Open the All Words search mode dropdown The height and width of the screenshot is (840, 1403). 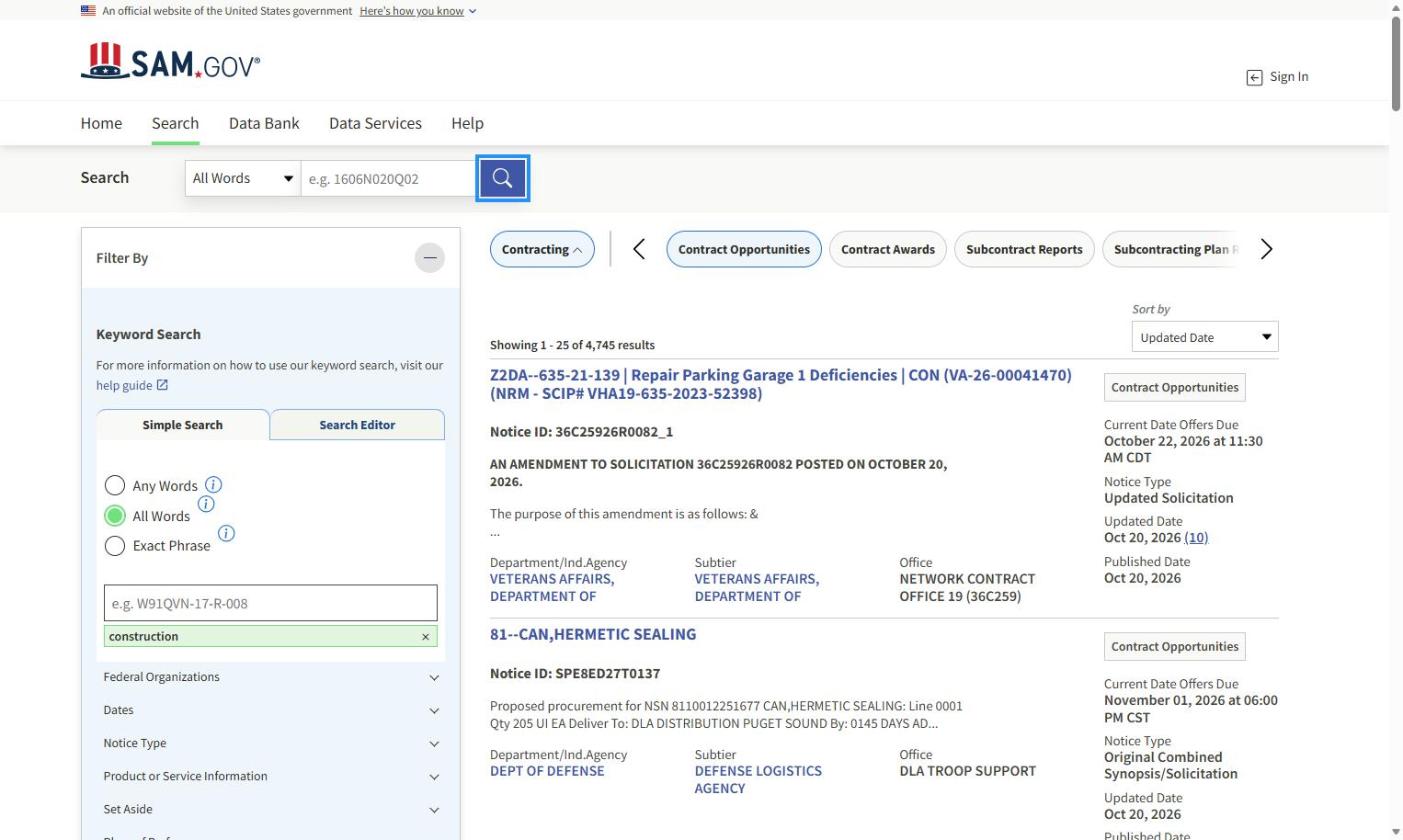click(x=243, y=178)
